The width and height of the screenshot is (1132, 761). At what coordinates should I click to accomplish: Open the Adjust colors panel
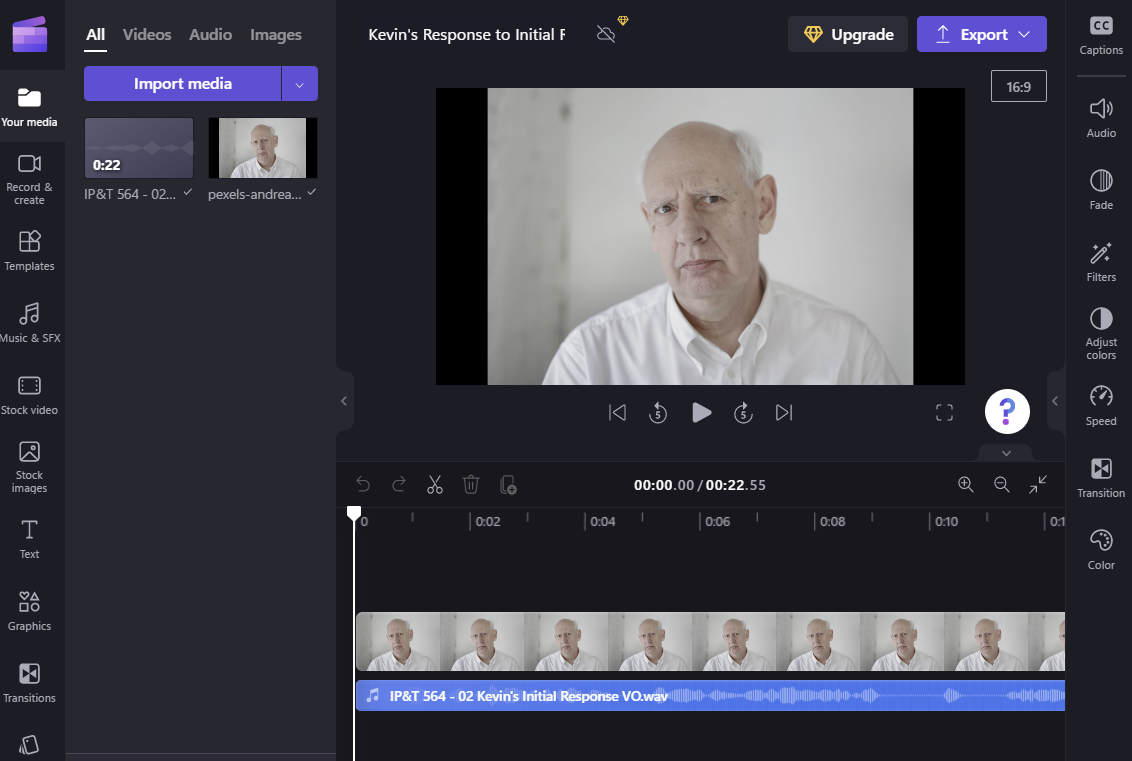1101,333
